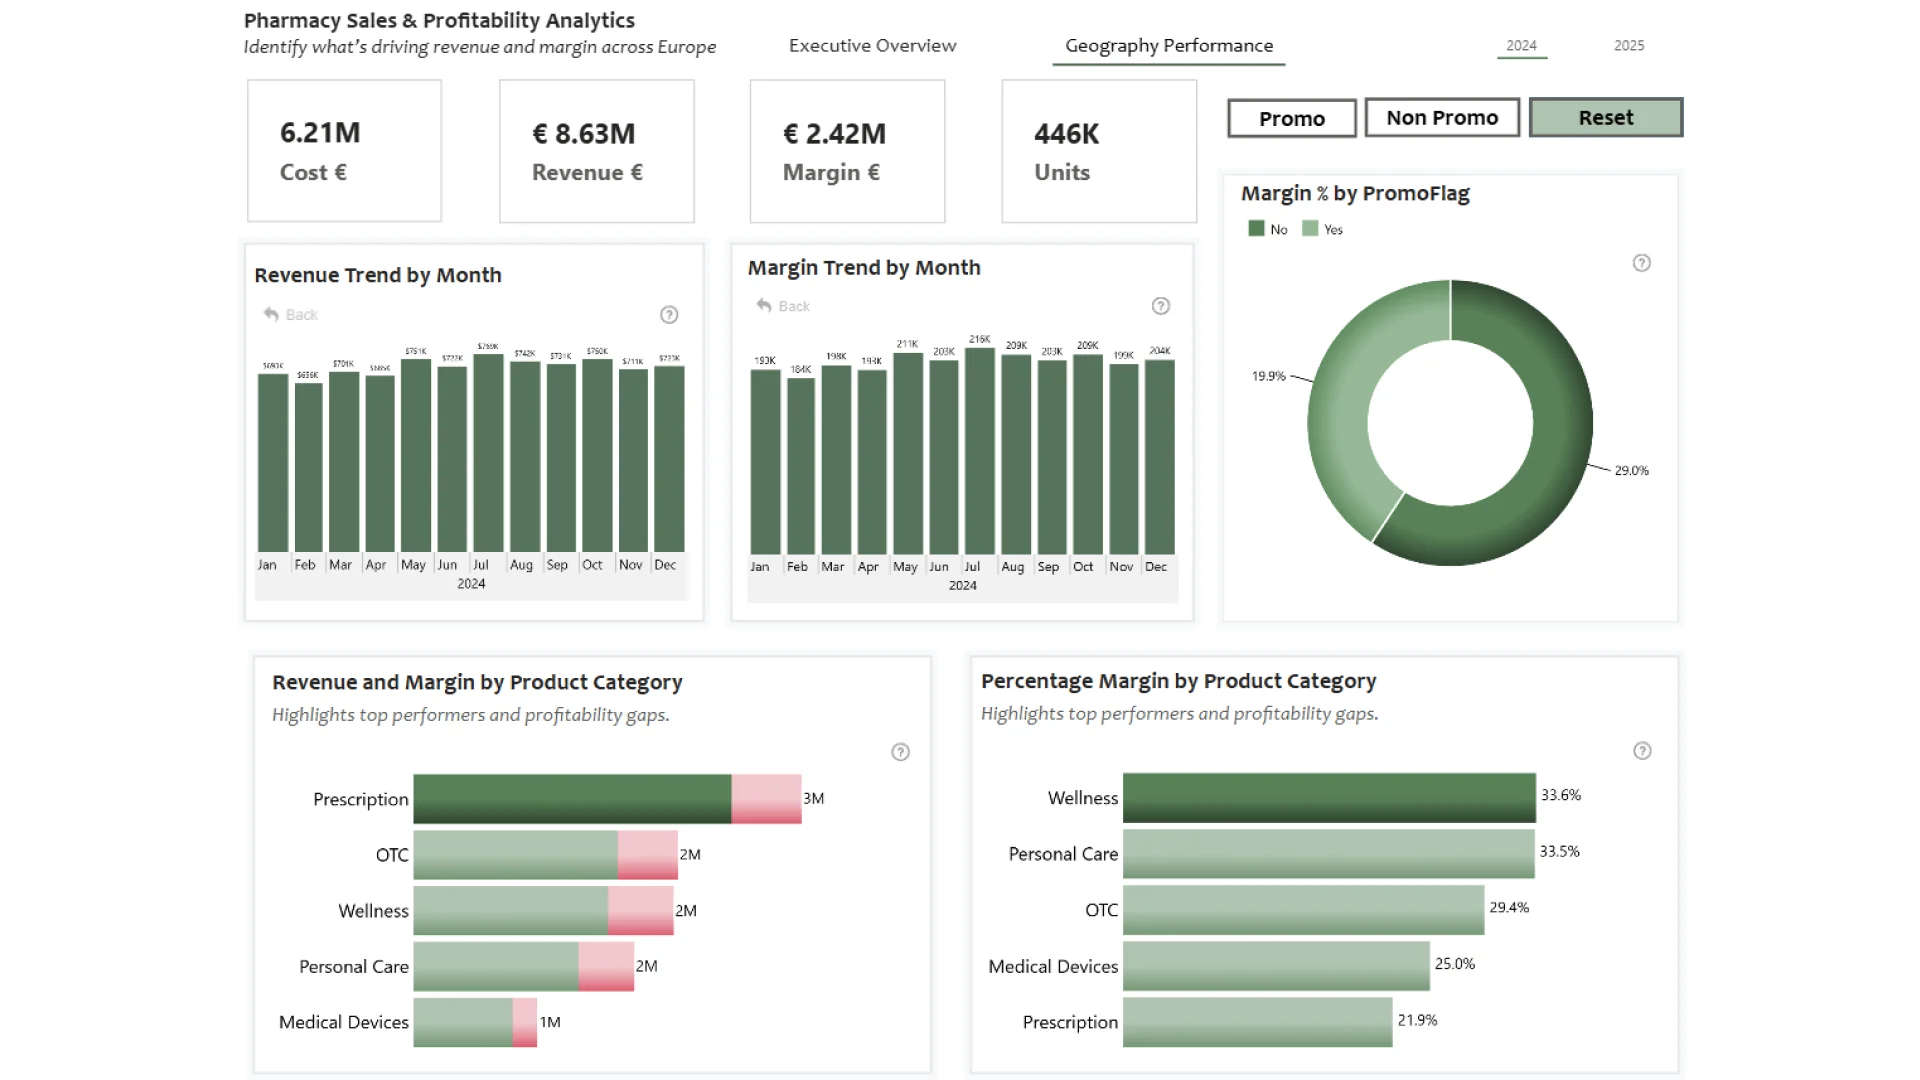Filter by Promo sales

tap(1291, 118)
